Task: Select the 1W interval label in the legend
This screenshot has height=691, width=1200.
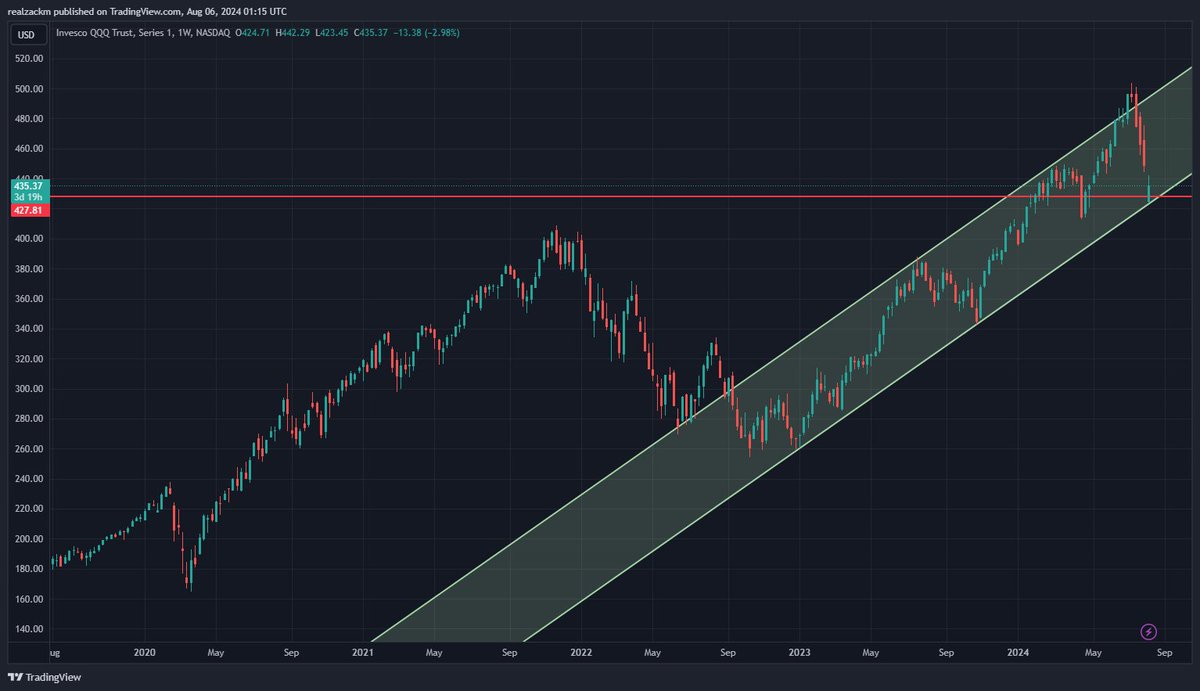Action: pyautogui.click(x=186, y=33)
